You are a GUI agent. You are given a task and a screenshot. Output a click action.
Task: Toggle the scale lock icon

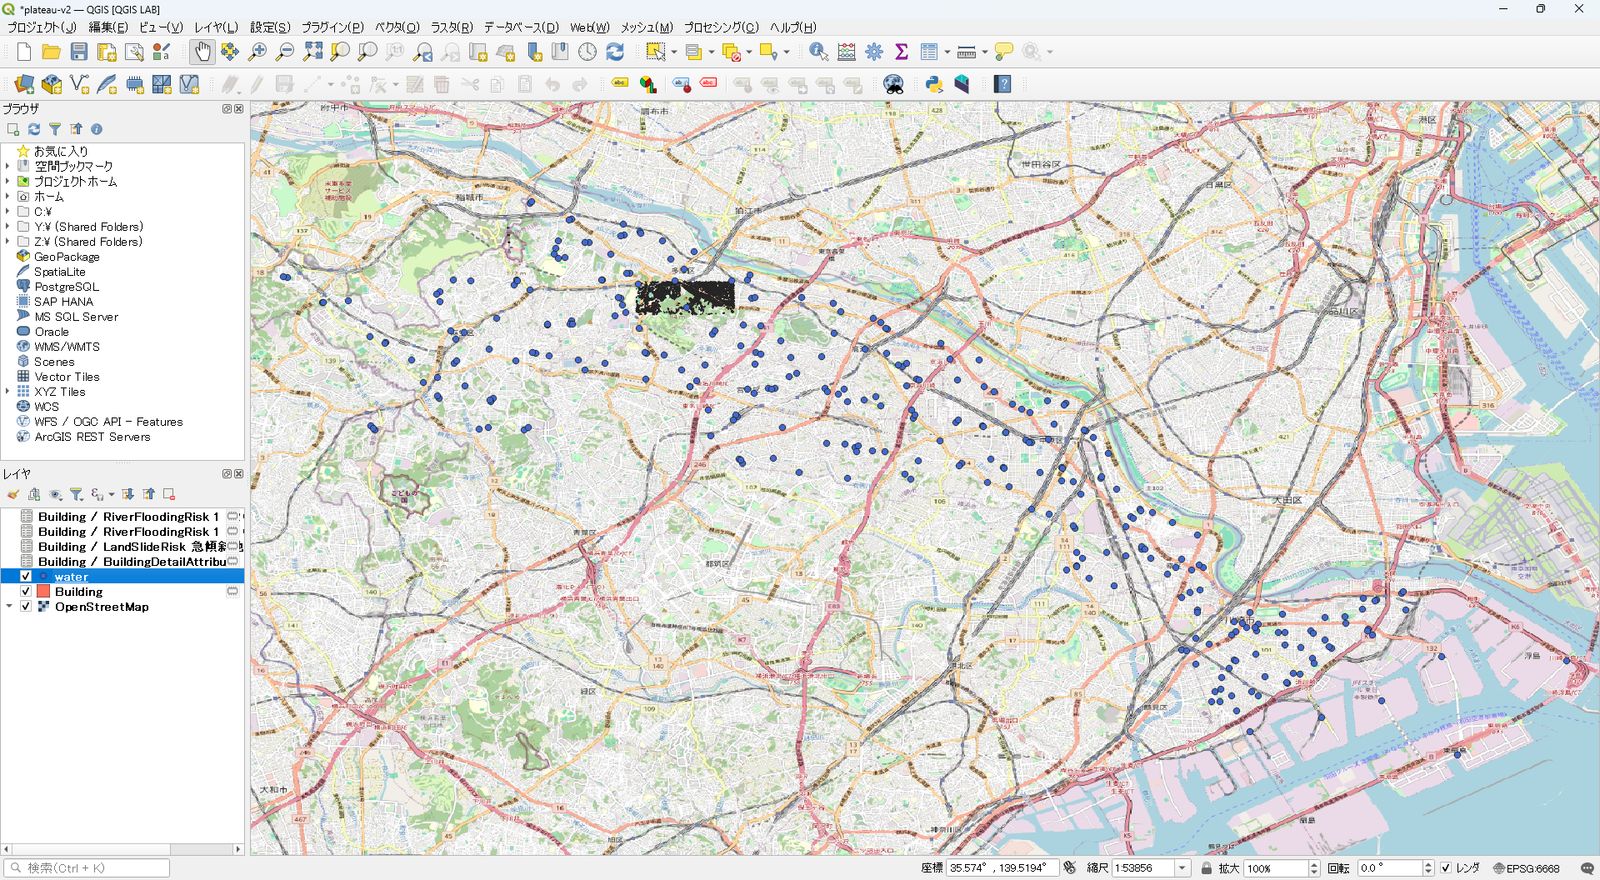pyautogui.click(x=1206, y=868)
